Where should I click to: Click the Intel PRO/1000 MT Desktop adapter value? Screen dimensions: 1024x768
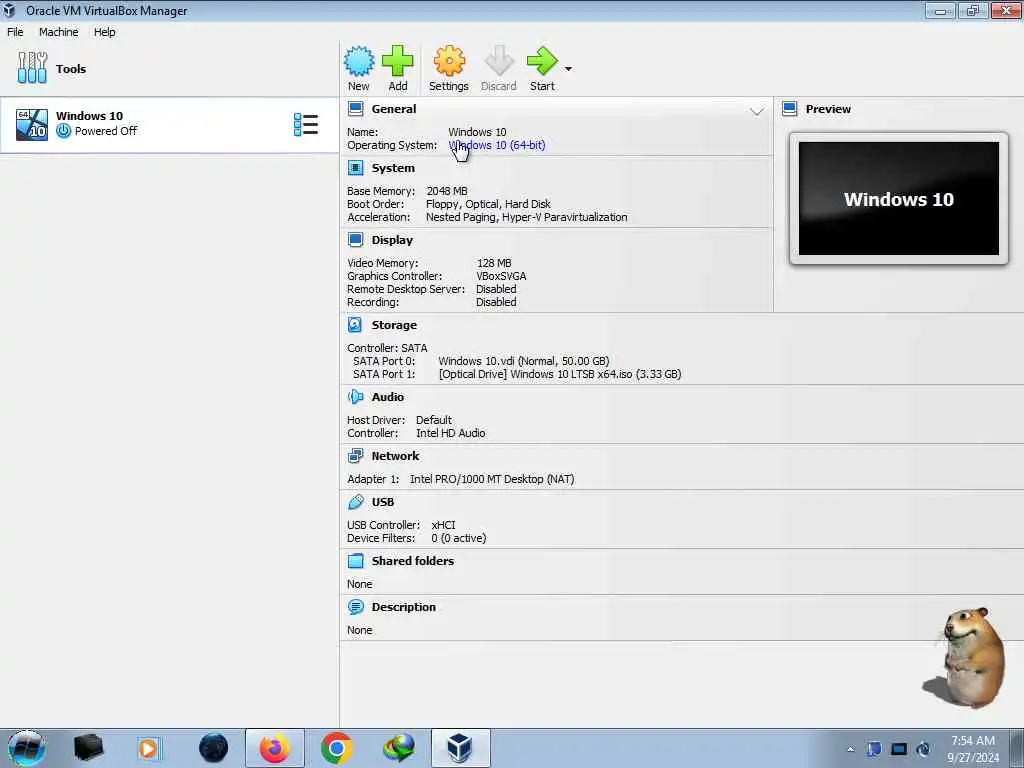pos(492,479)
